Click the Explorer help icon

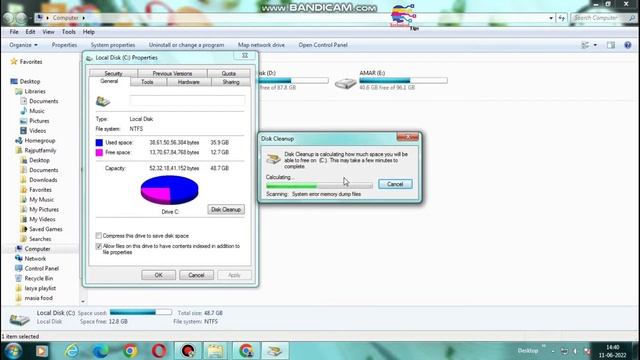pyautogui.click(x=628, y=45)
